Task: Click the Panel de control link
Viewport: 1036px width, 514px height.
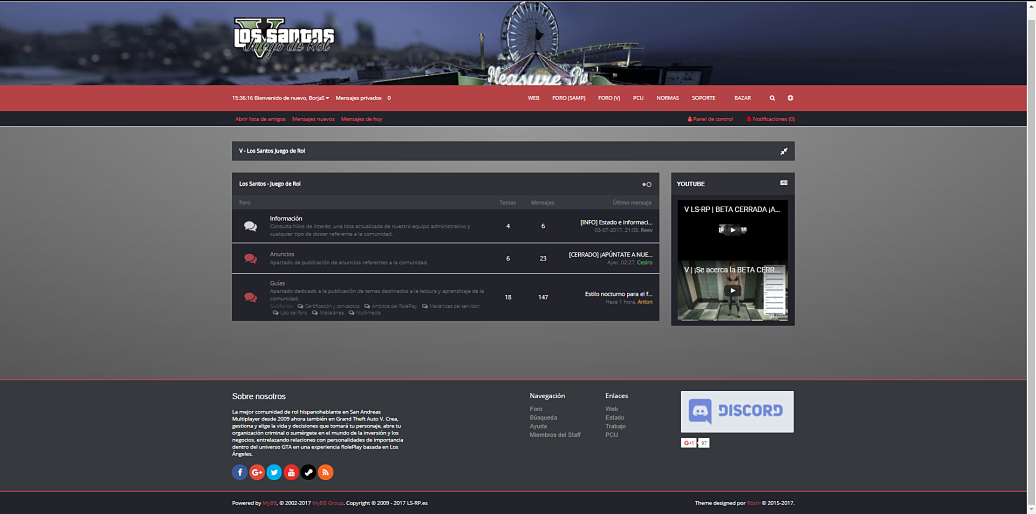Action: coord(710,119)
